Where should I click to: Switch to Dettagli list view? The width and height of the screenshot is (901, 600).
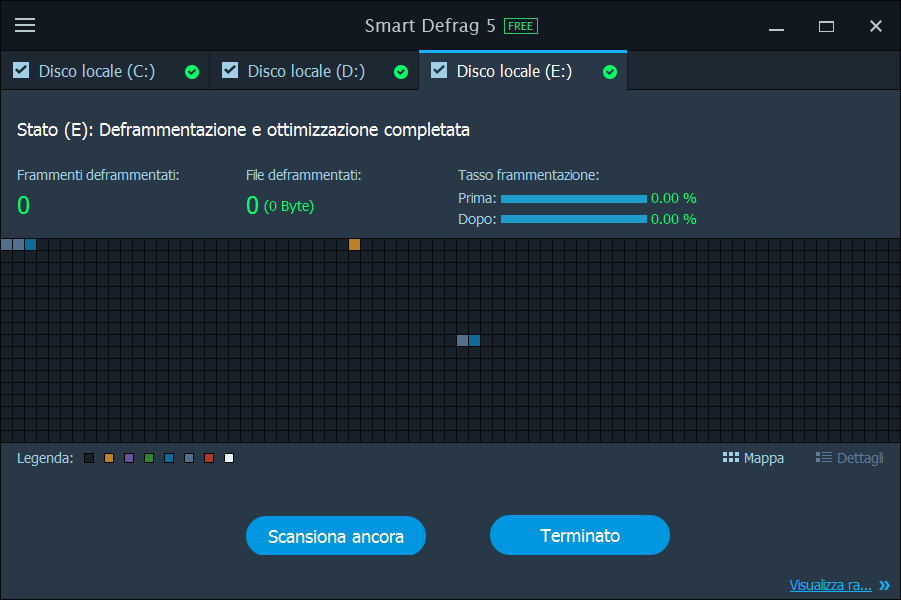coord(849,458)
